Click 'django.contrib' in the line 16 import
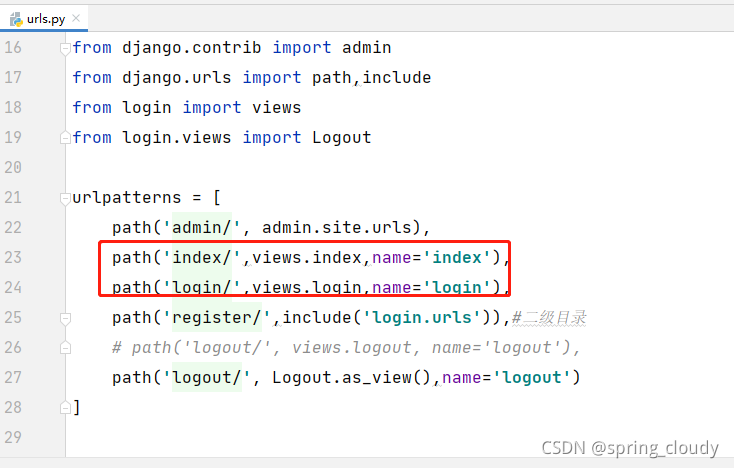The image size is (734, 468). point(191,48)
